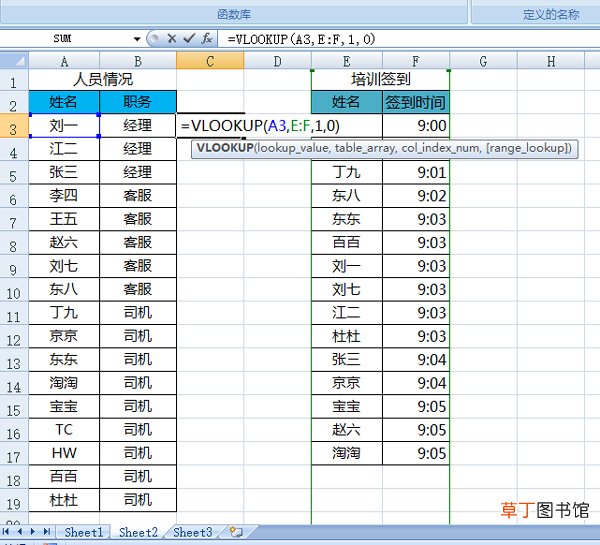Select cell B11 司机 beside 丁九

click(x=138, y=313)
